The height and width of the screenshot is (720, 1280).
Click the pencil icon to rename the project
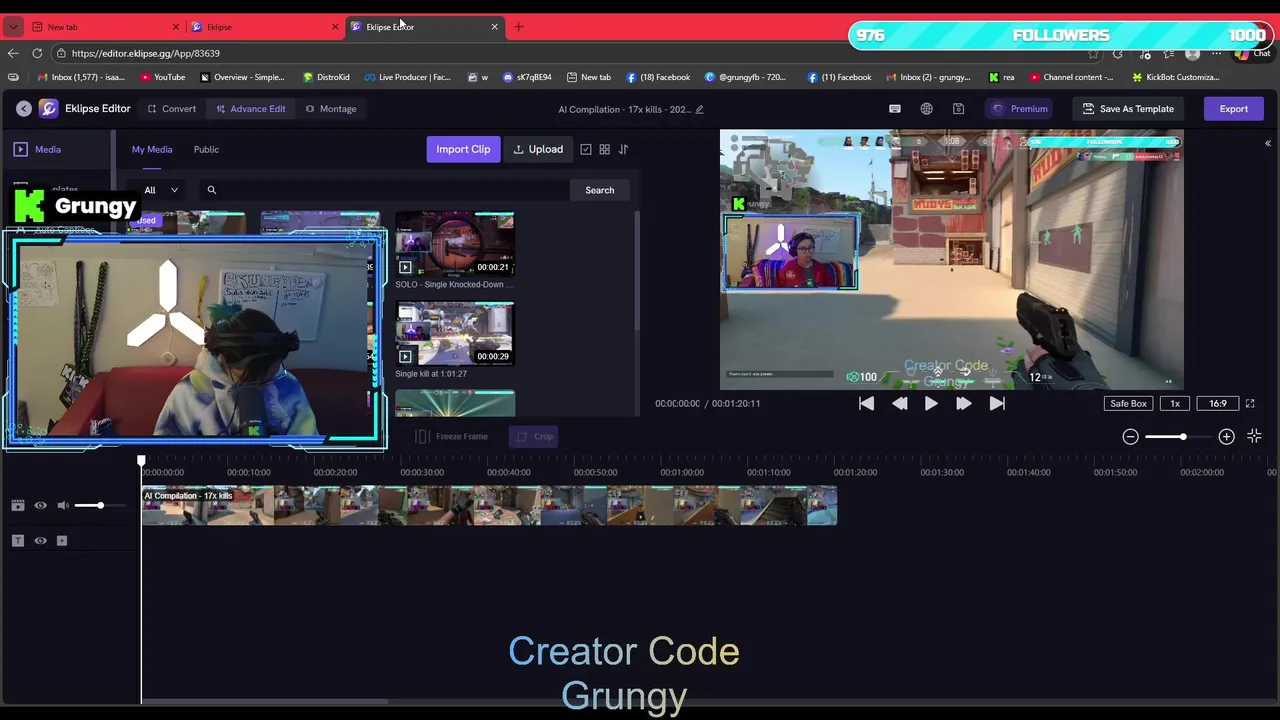click(699, 109)
